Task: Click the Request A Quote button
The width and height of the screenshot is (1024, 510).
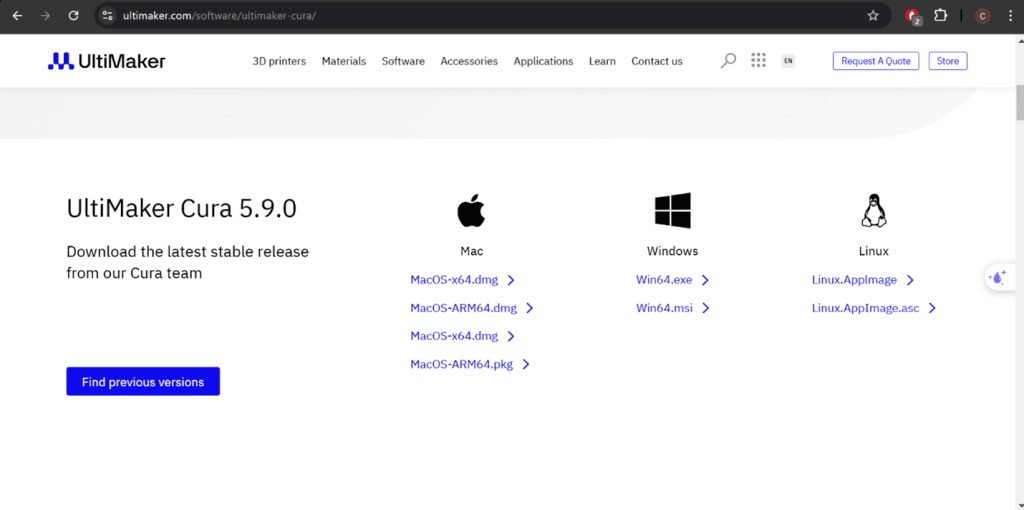Action: (x=875, y=61)
